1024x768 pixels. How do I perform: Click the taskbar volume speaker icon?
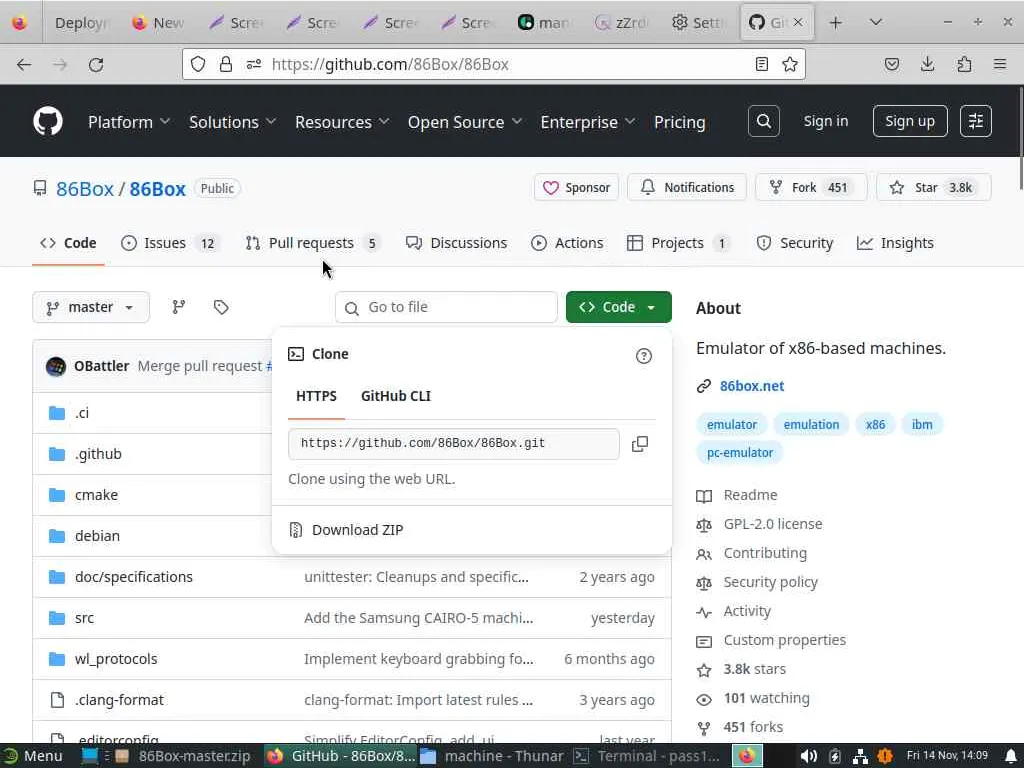coord(808,756)
